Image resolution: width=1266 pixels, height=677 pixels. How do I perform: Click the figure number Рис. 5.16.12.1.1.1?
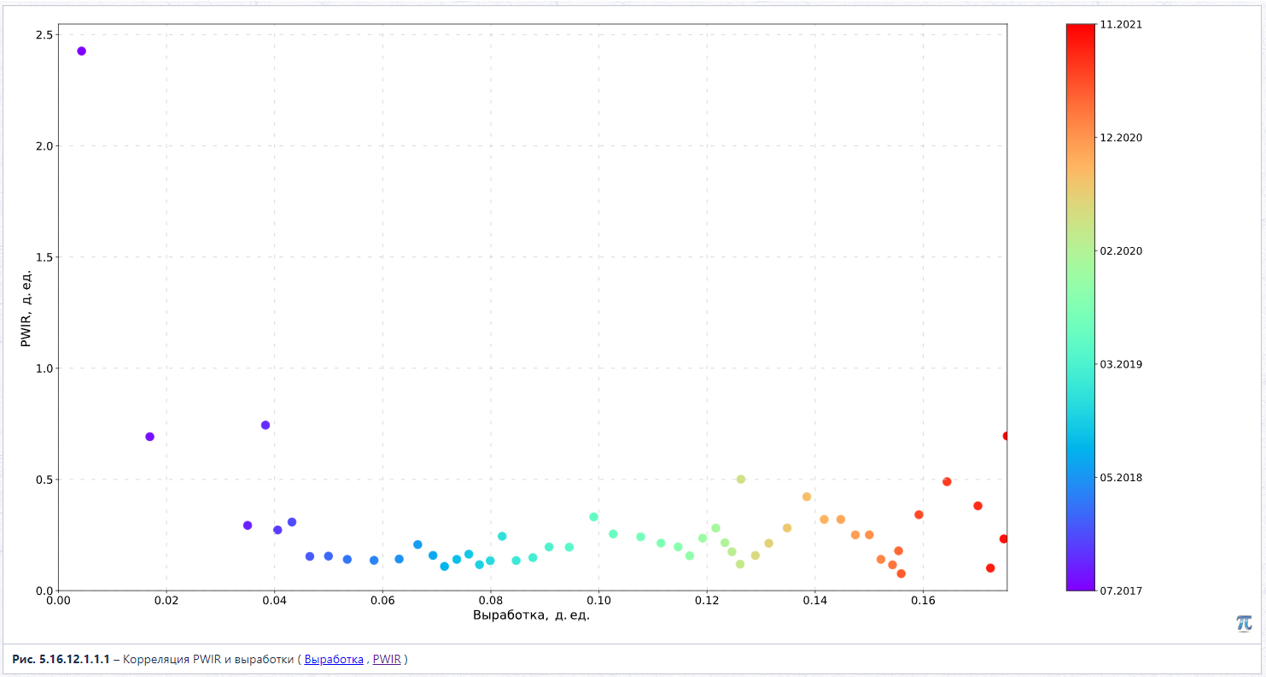tap(61, 660)
